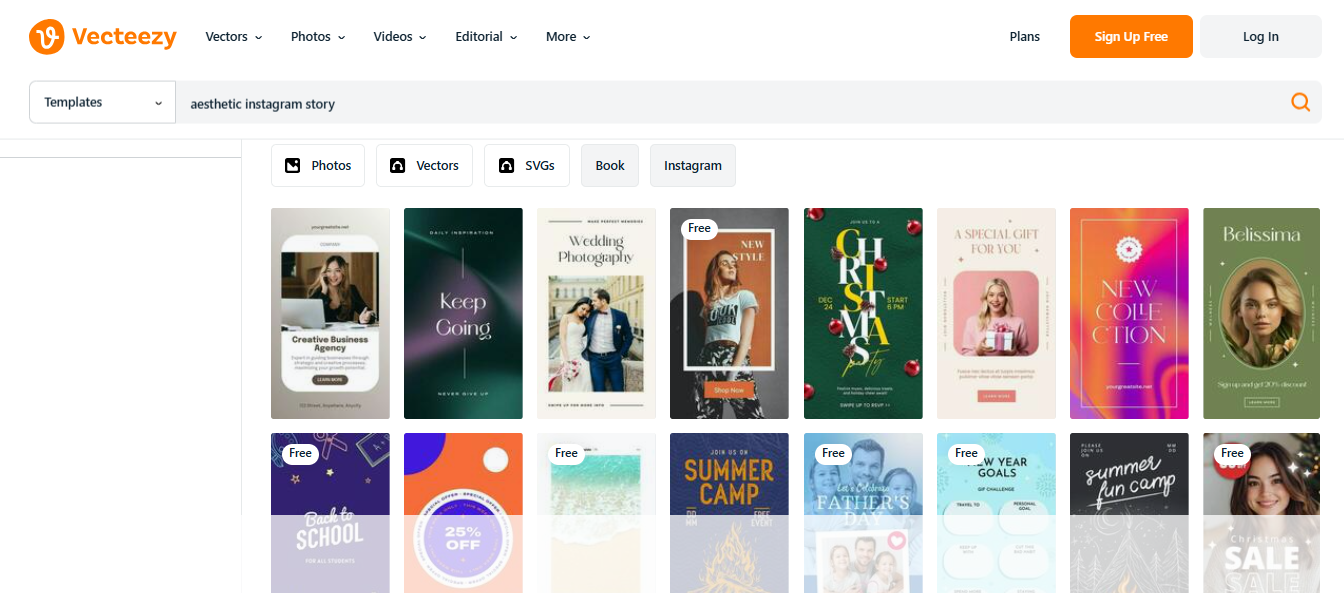Click the Free badge on New Style template
Screen dimensions: 1344x593
coord(699,228)
